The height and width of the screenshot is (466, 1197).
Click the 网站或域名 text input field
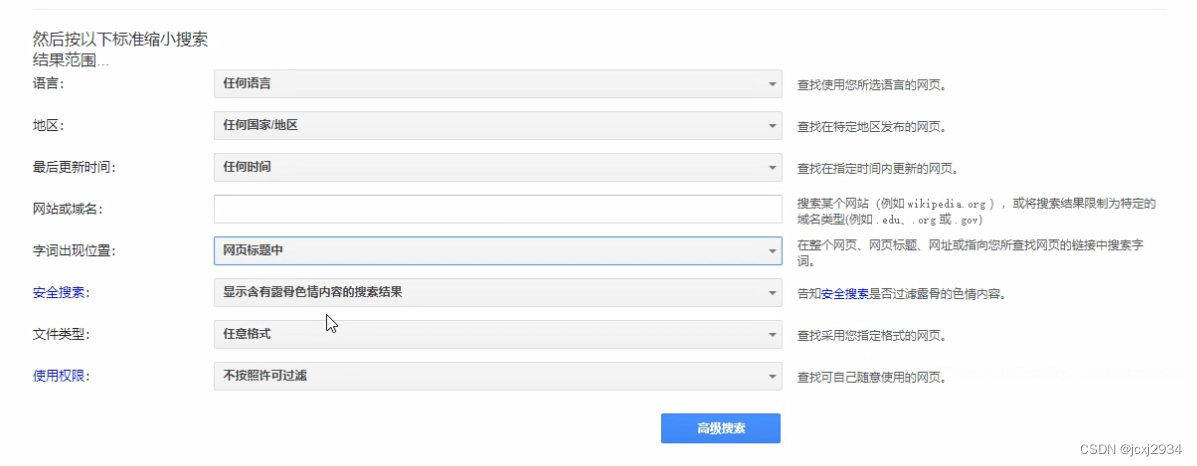497,209
